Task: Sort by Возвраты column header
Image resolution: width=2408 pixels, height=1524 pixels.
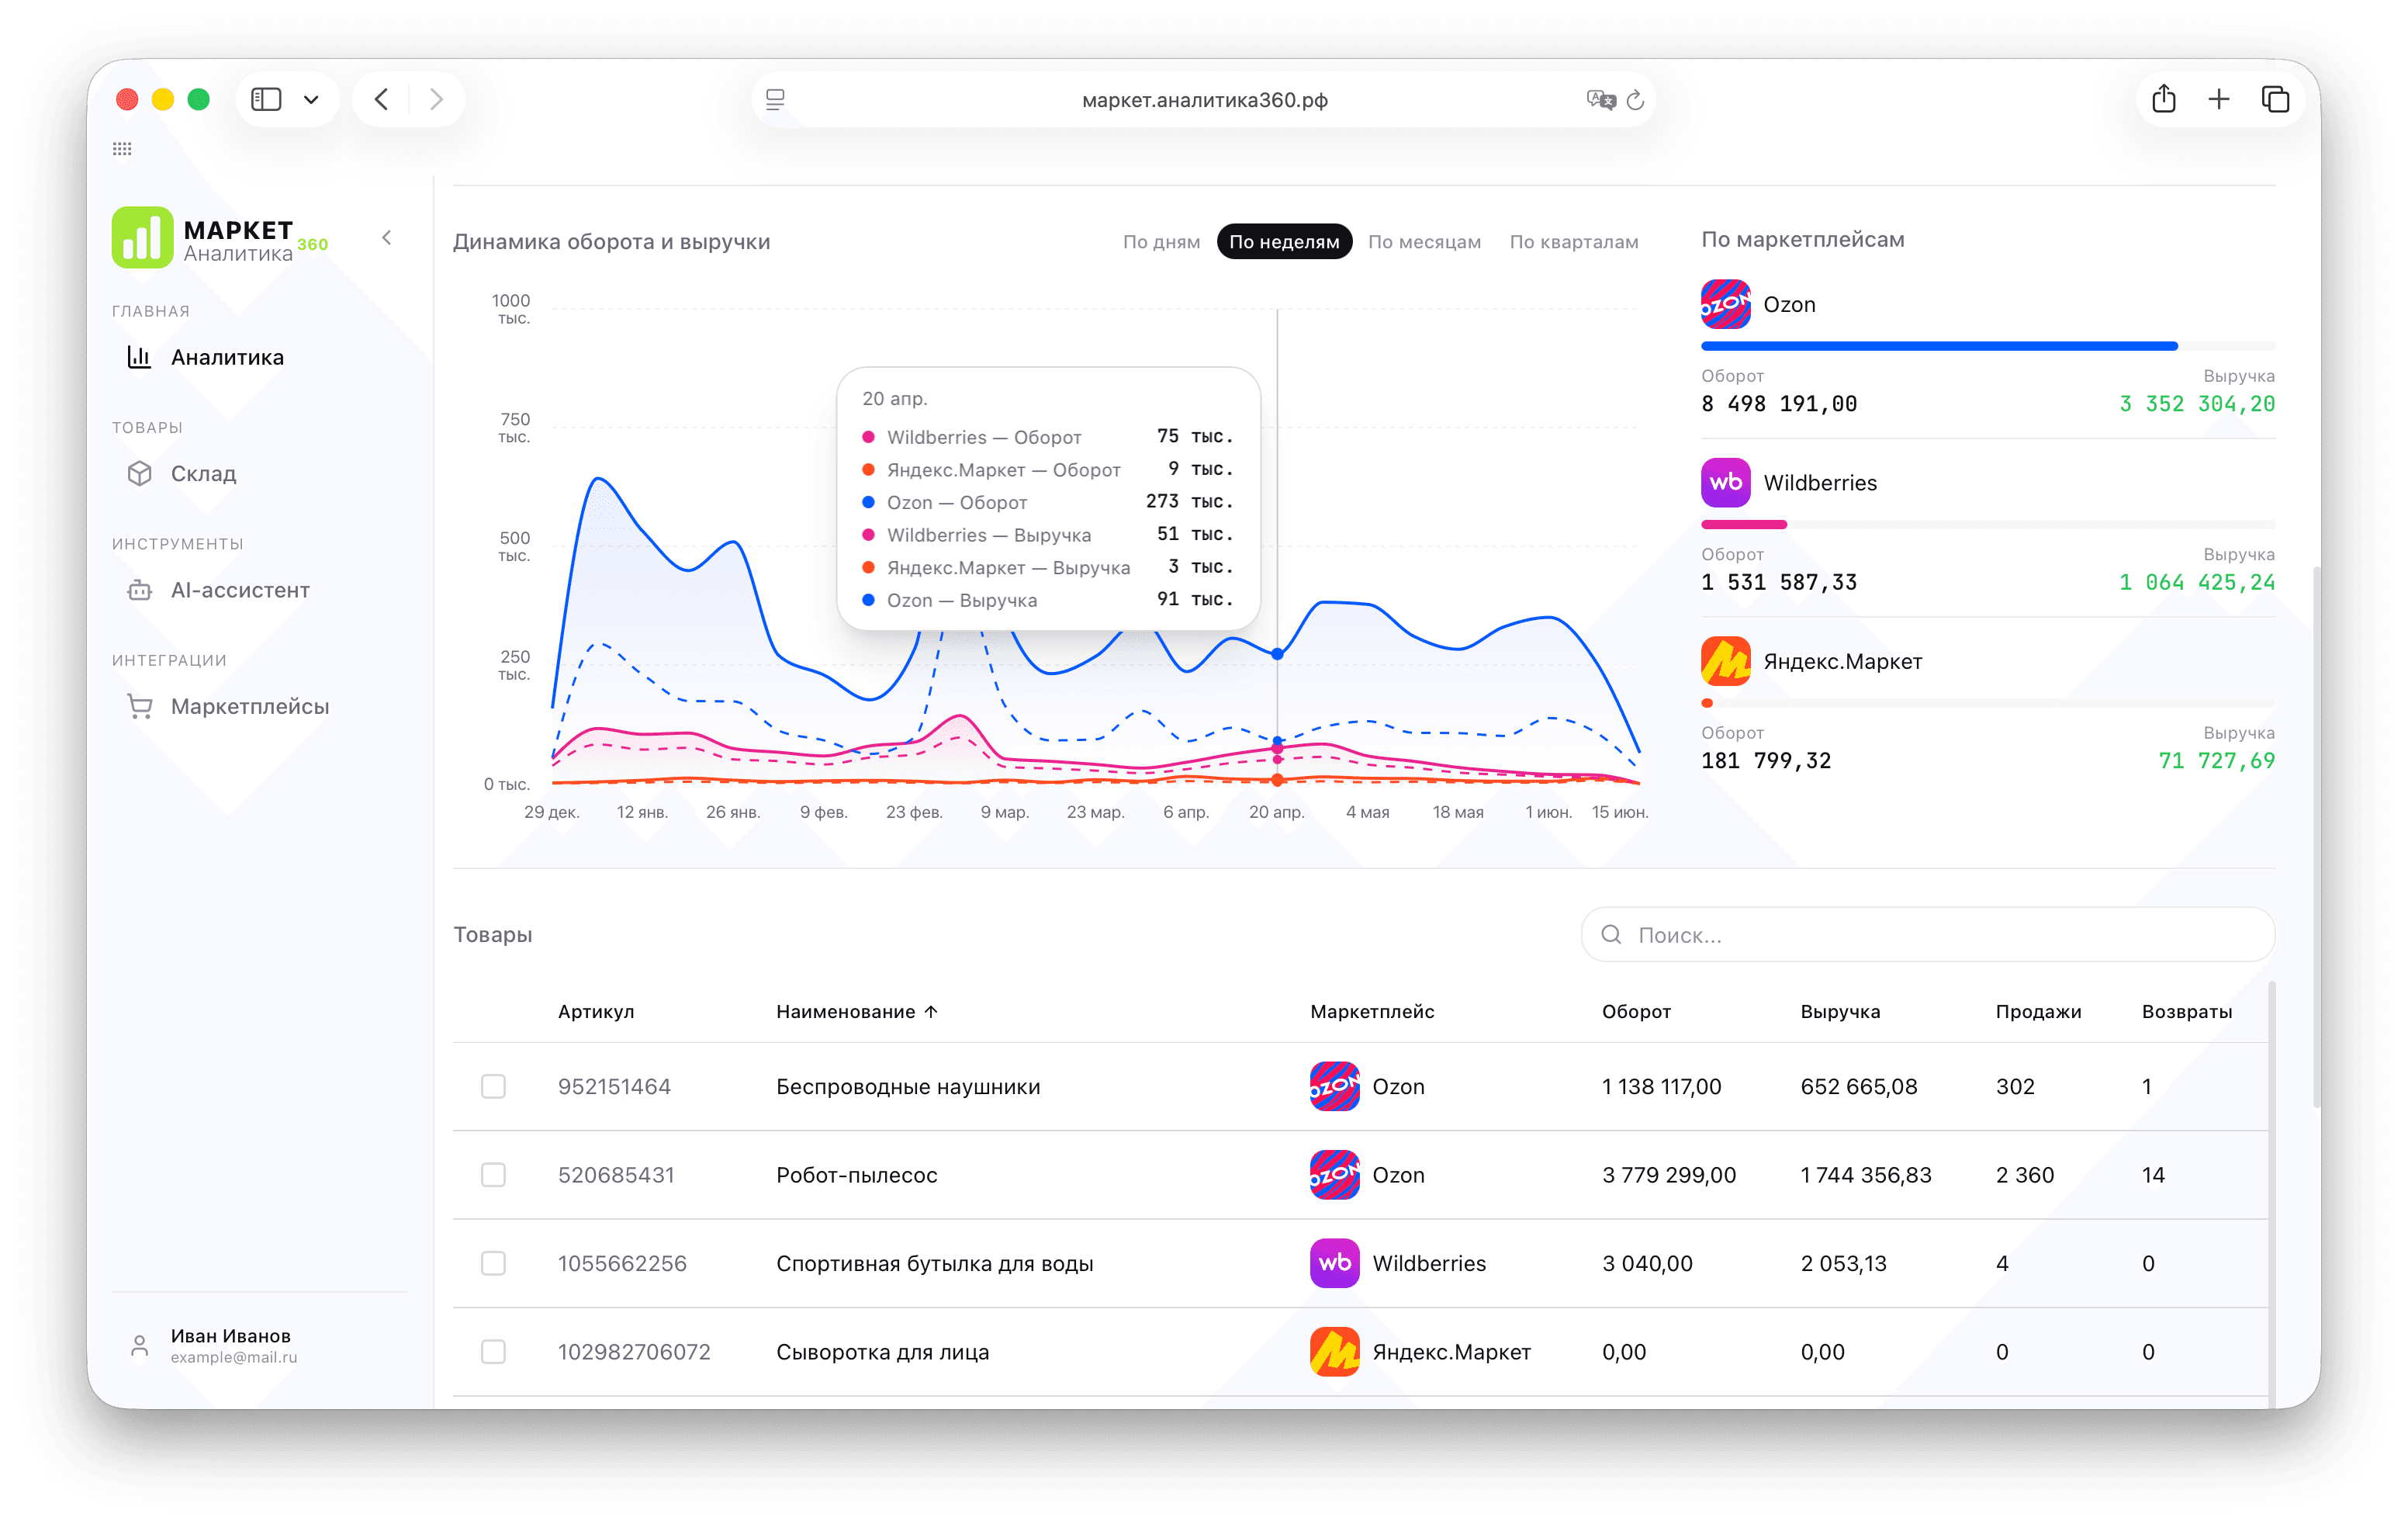Action: click(2187, 1011)
